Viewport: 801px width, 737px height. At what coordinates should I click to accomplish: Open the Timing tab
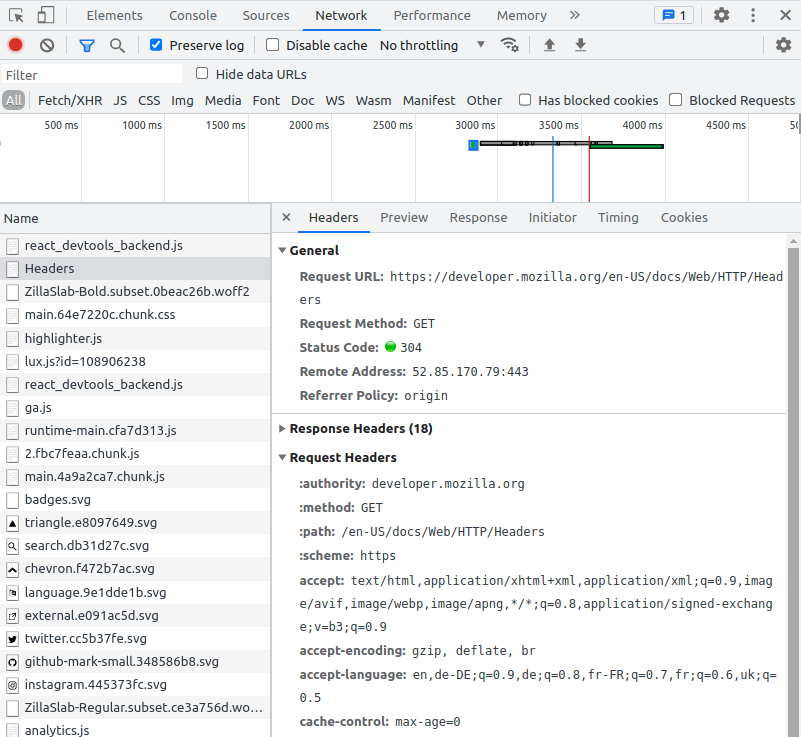click(x=618, y=218)
